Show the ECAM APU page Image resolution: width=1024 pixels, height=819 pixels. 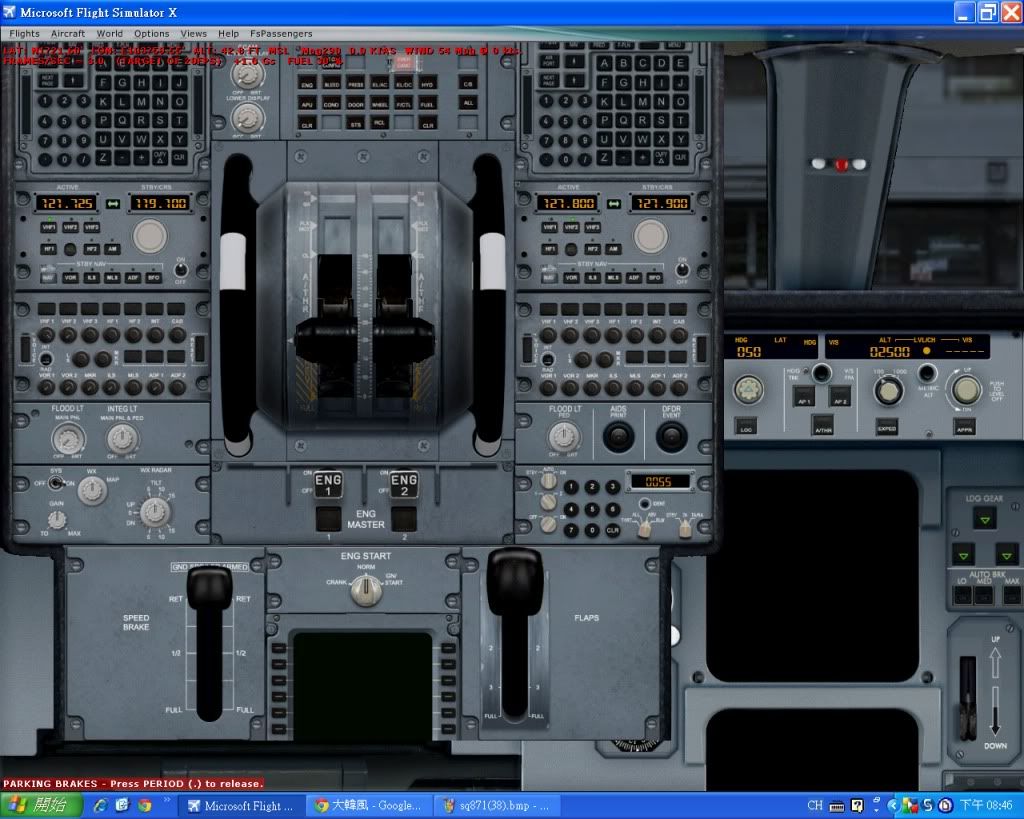pyautogui.click(x=307, y=104)
